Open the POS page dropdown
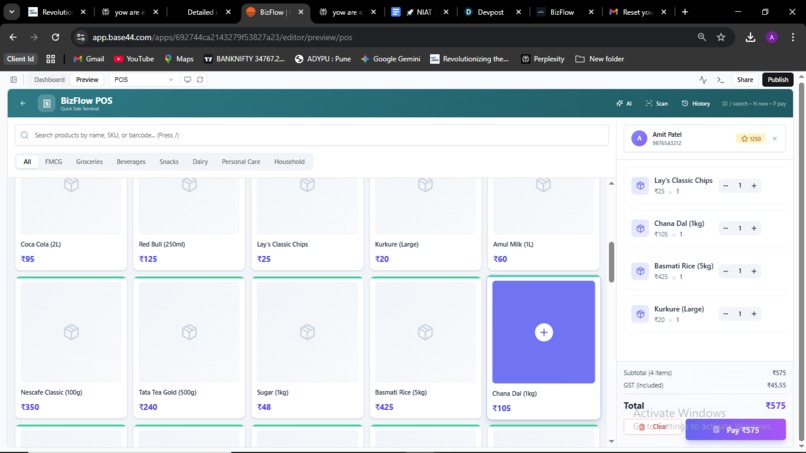806x453 pixels. pyautogui.click(x=143, y=80)
